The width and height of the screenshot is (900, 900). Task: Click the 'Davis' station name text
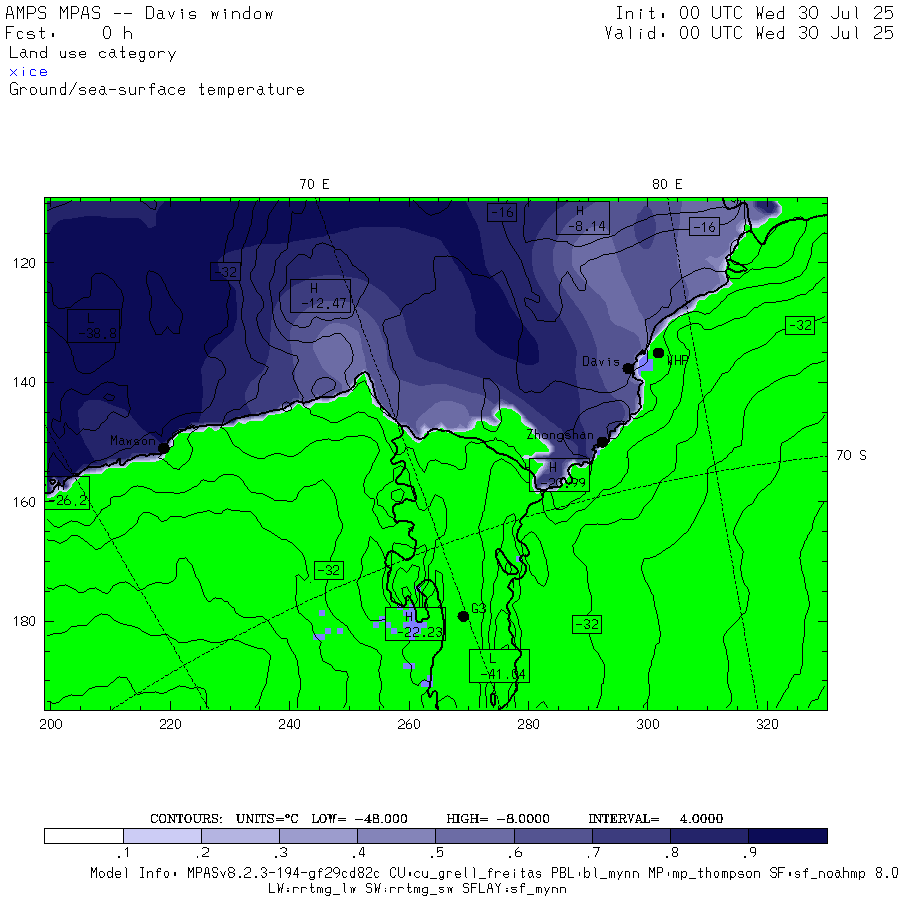coord(601,362)
